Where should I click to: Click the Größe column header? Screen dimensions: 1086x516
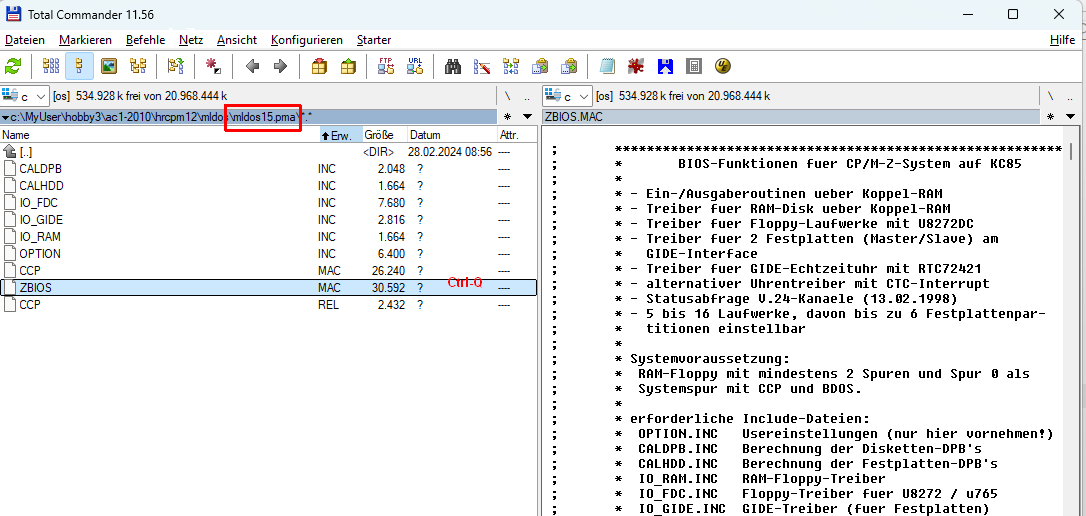[x=378, y=135]
